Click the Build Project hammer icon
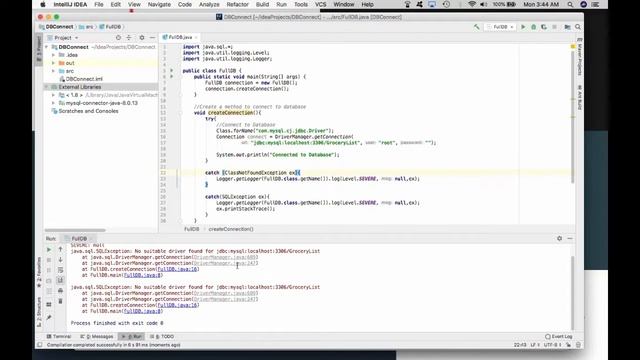640x360 pixels. pyautogui.click(x=476, y=27)
